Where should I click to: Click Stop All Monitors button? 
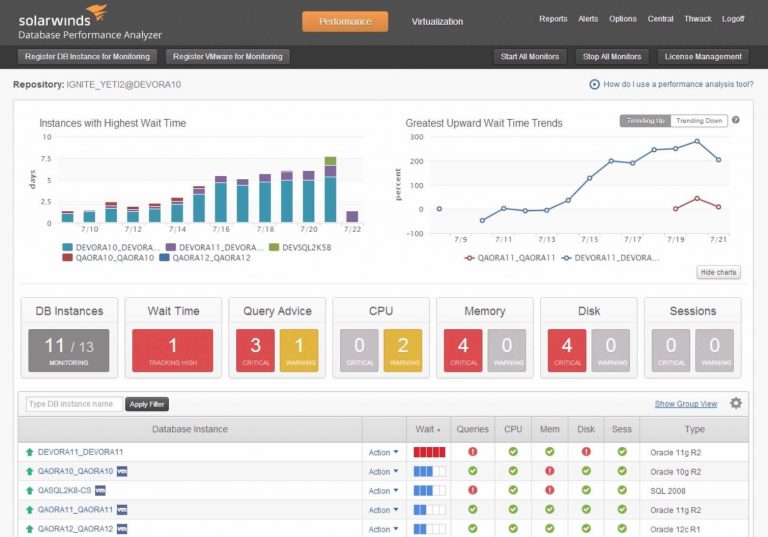coord(612,56)
